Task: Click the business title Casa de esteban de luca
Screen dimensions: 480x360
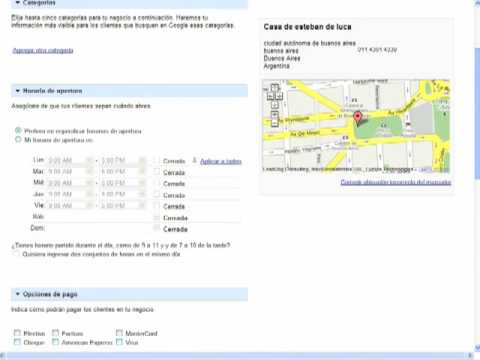Action: 307,27
